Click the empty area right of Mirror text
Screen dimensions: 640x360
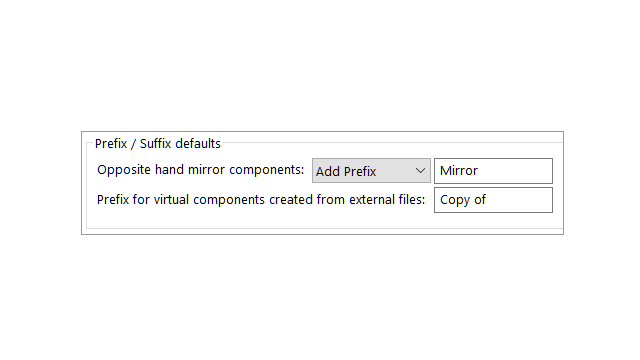tap(516, 171)
